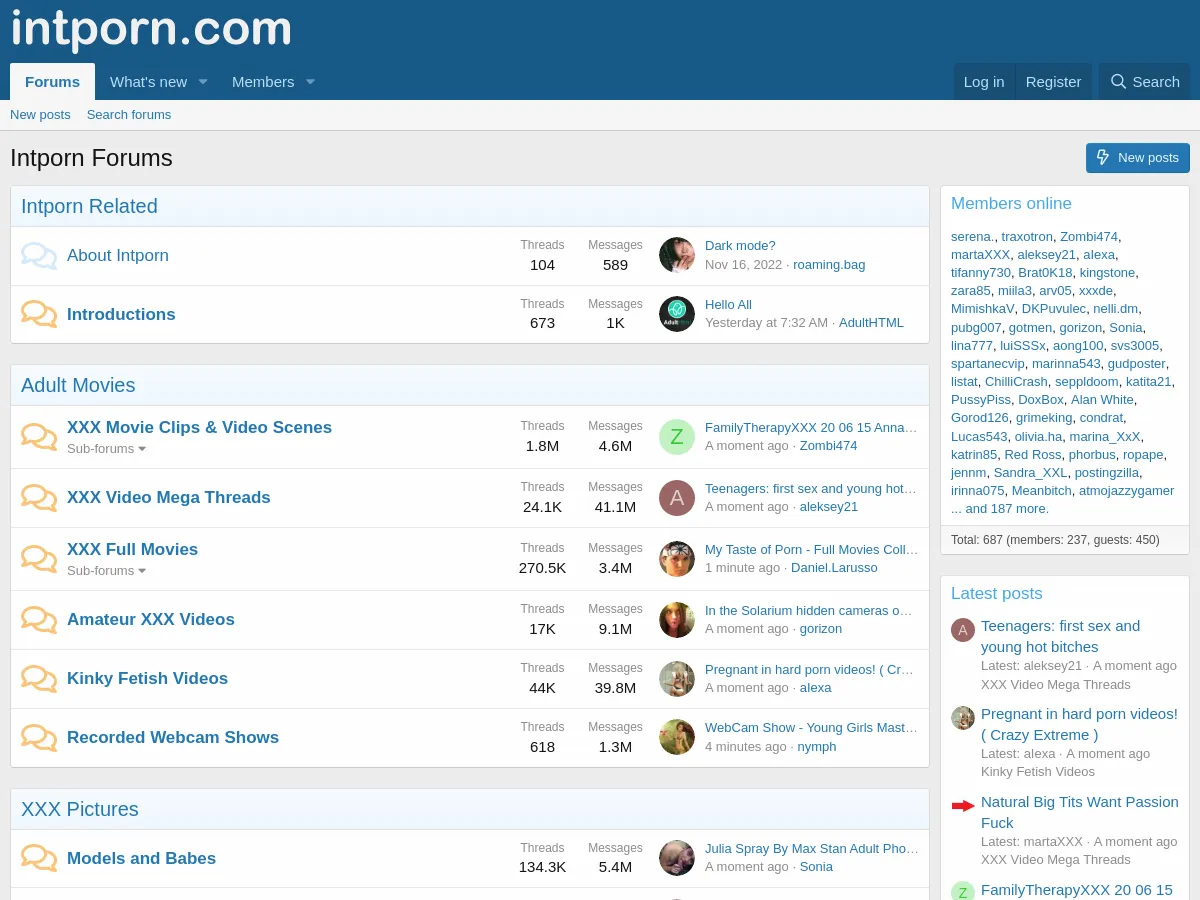Open AdultHTML's avatar in Introductions row

tap(677, 314)
